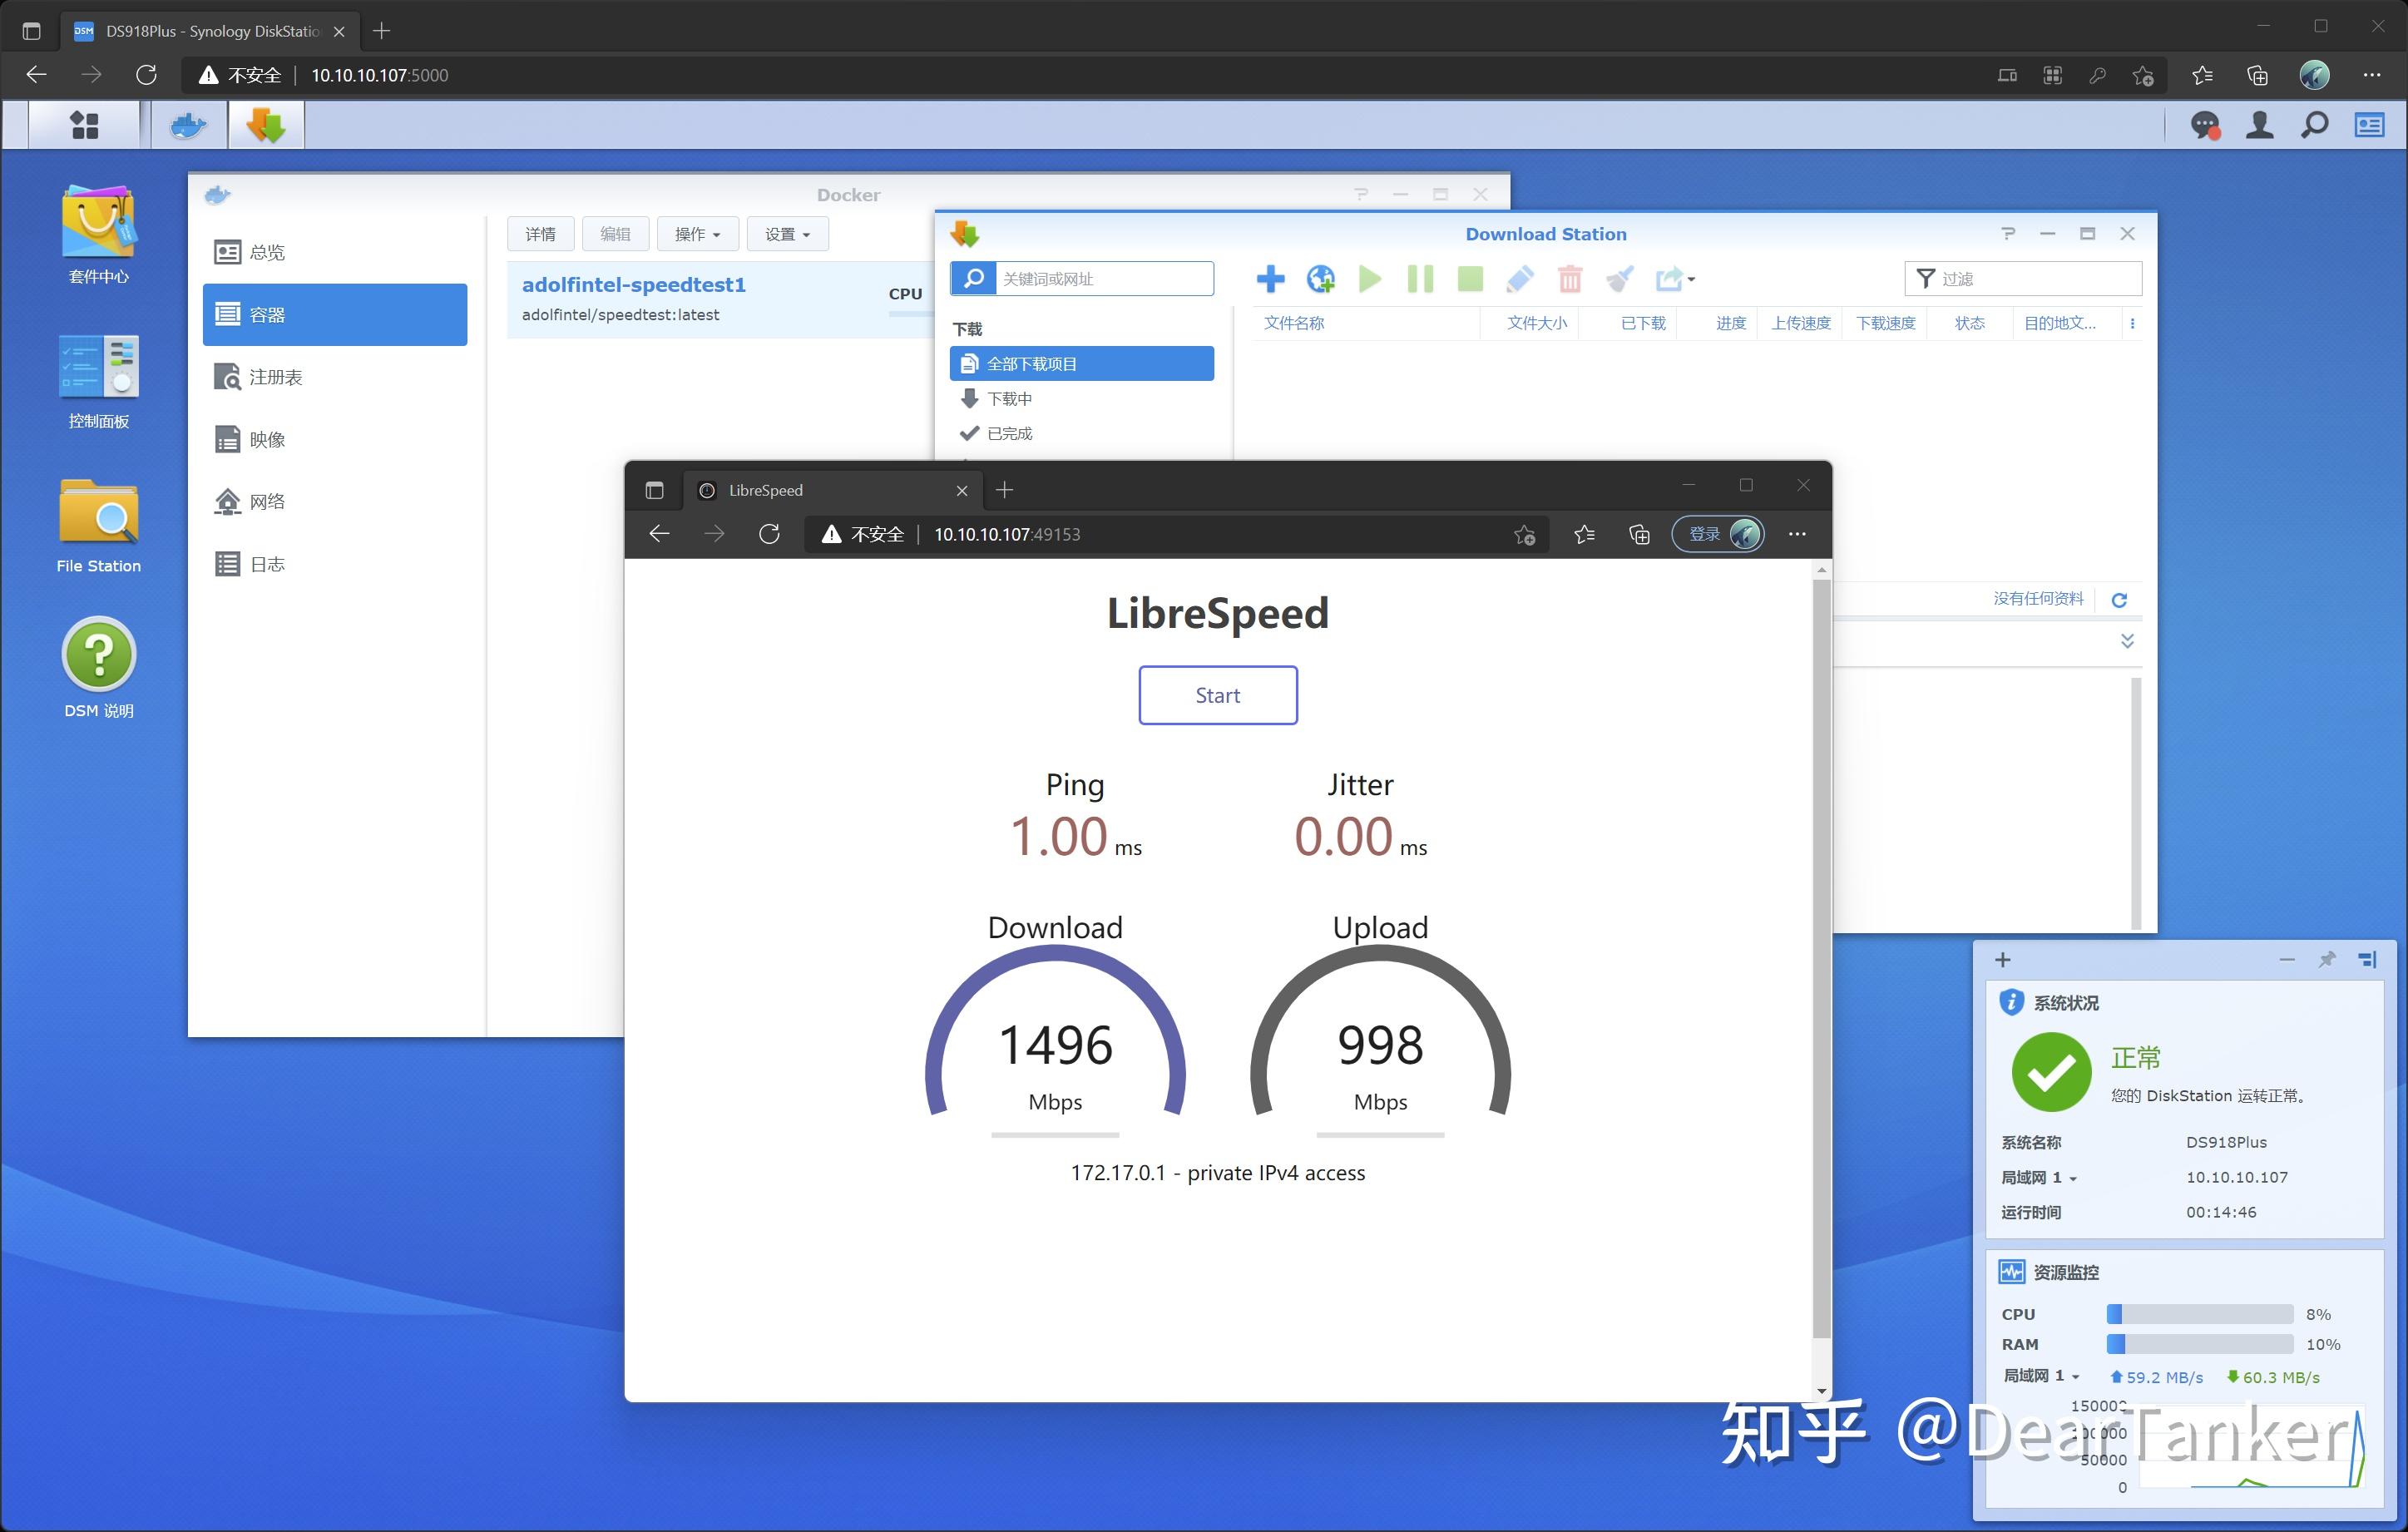The height and width of the screenshot is (1532, 2408).
Task: Open Docker 容器 section
Action: click(x=335, y=315)
